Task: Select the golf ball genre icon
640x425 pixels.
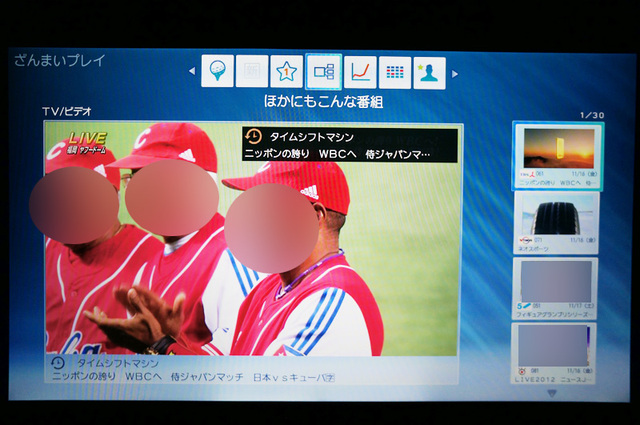Action: tap(218, 71)
